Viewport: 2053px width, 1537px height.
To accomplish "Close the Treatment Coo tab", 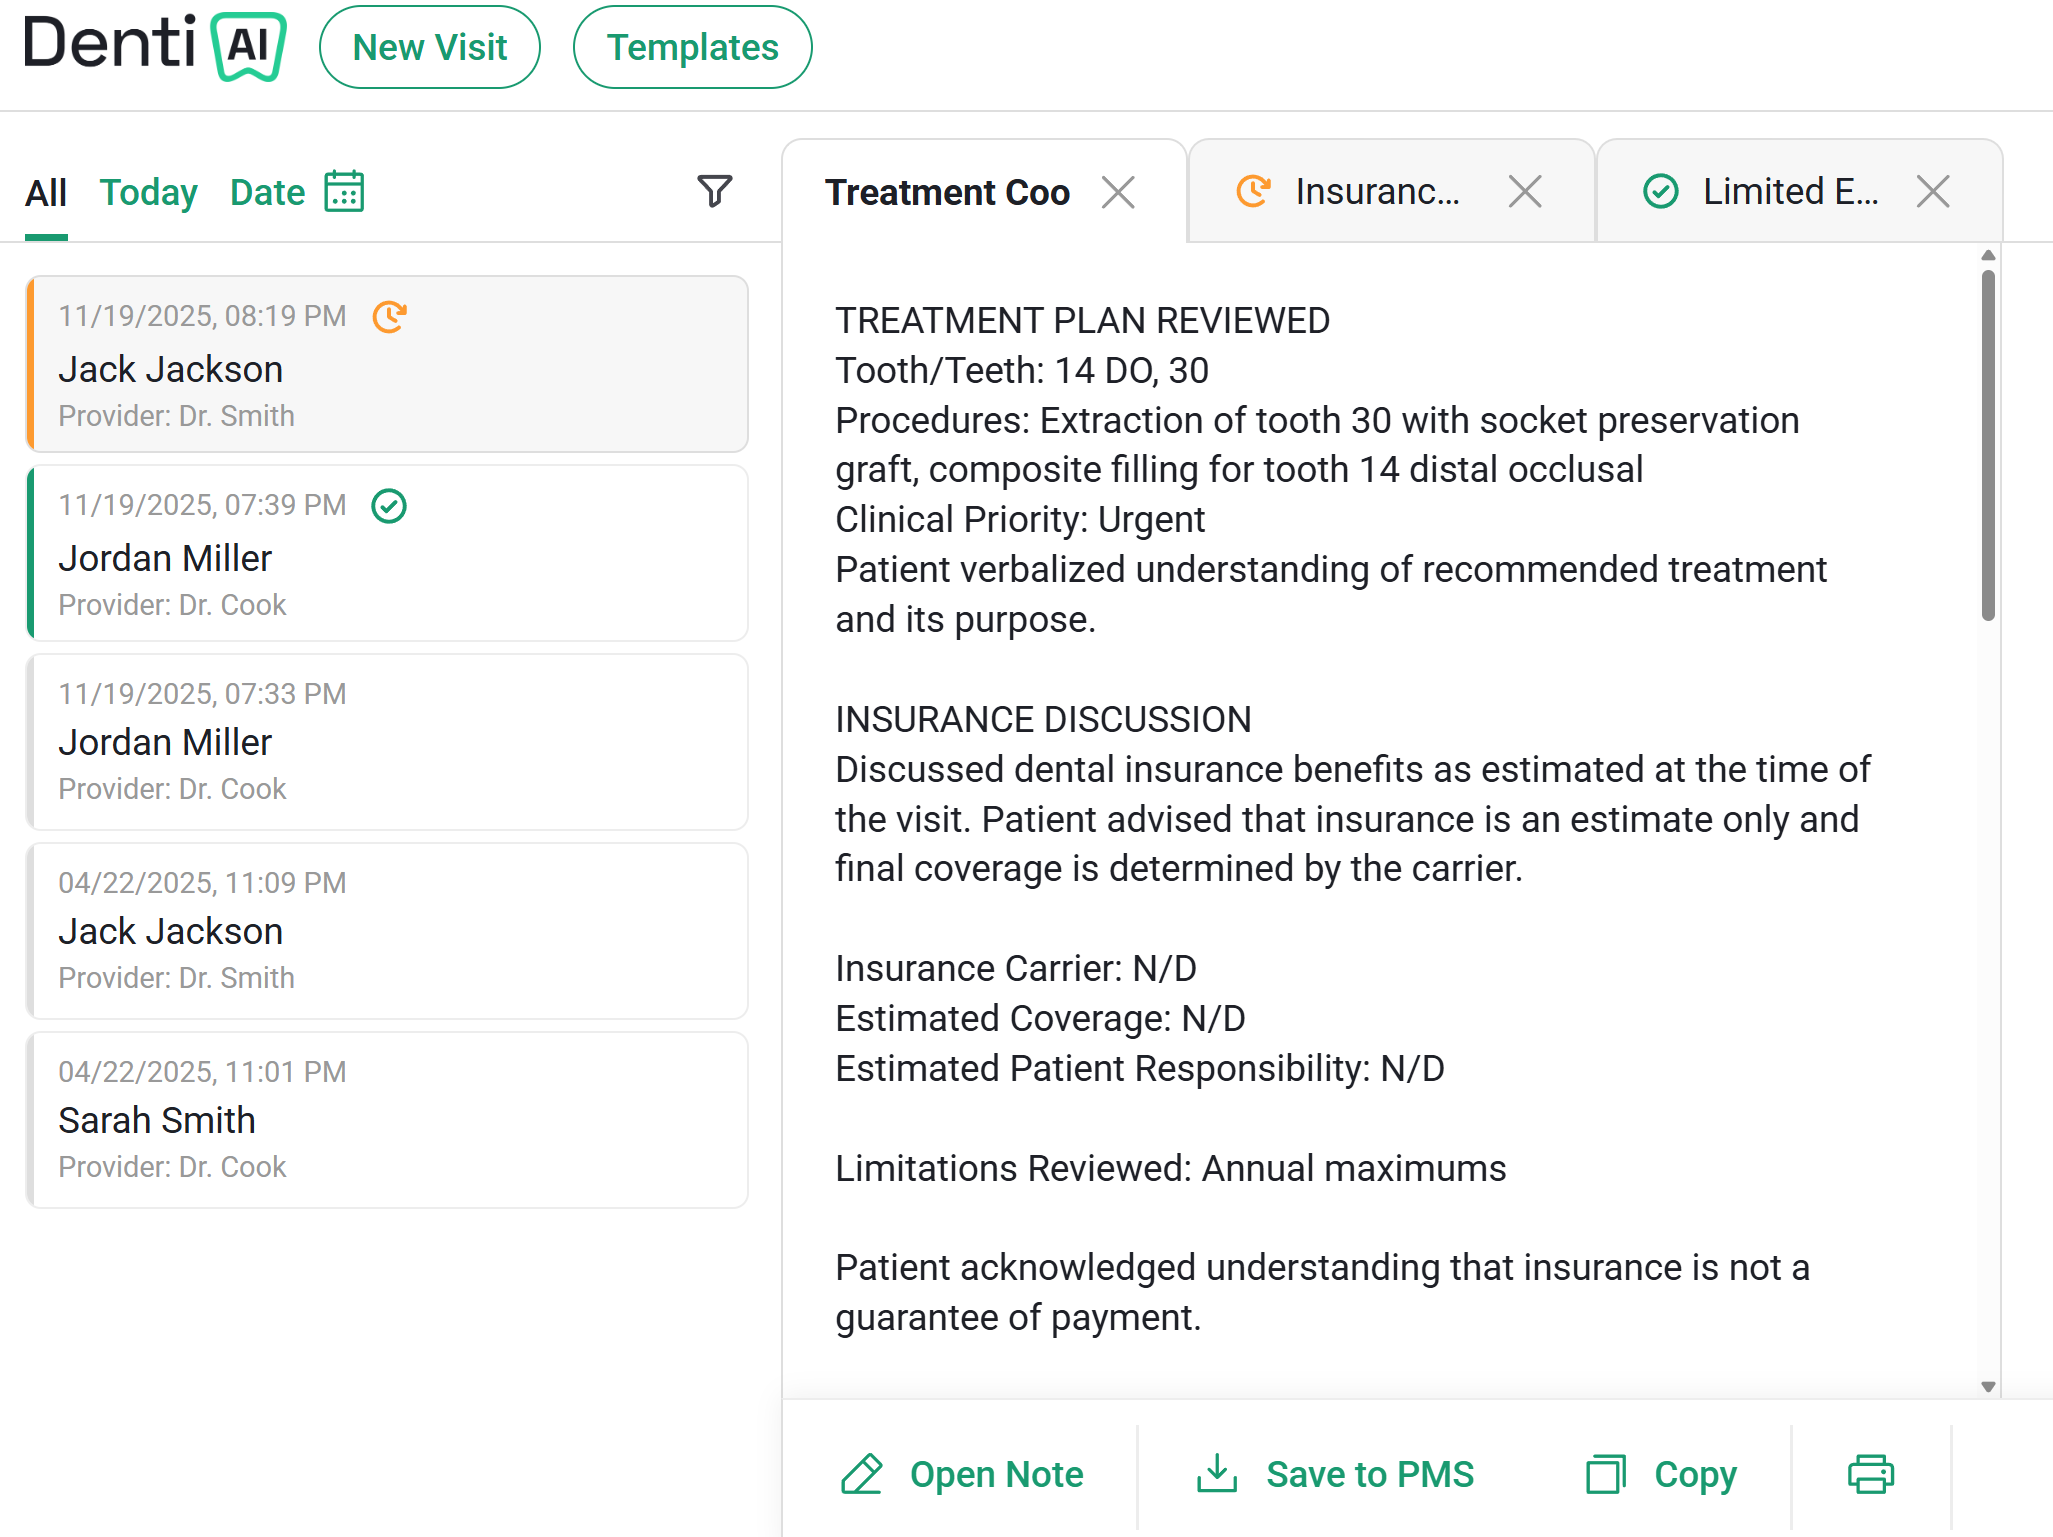I will (1118, 192).
